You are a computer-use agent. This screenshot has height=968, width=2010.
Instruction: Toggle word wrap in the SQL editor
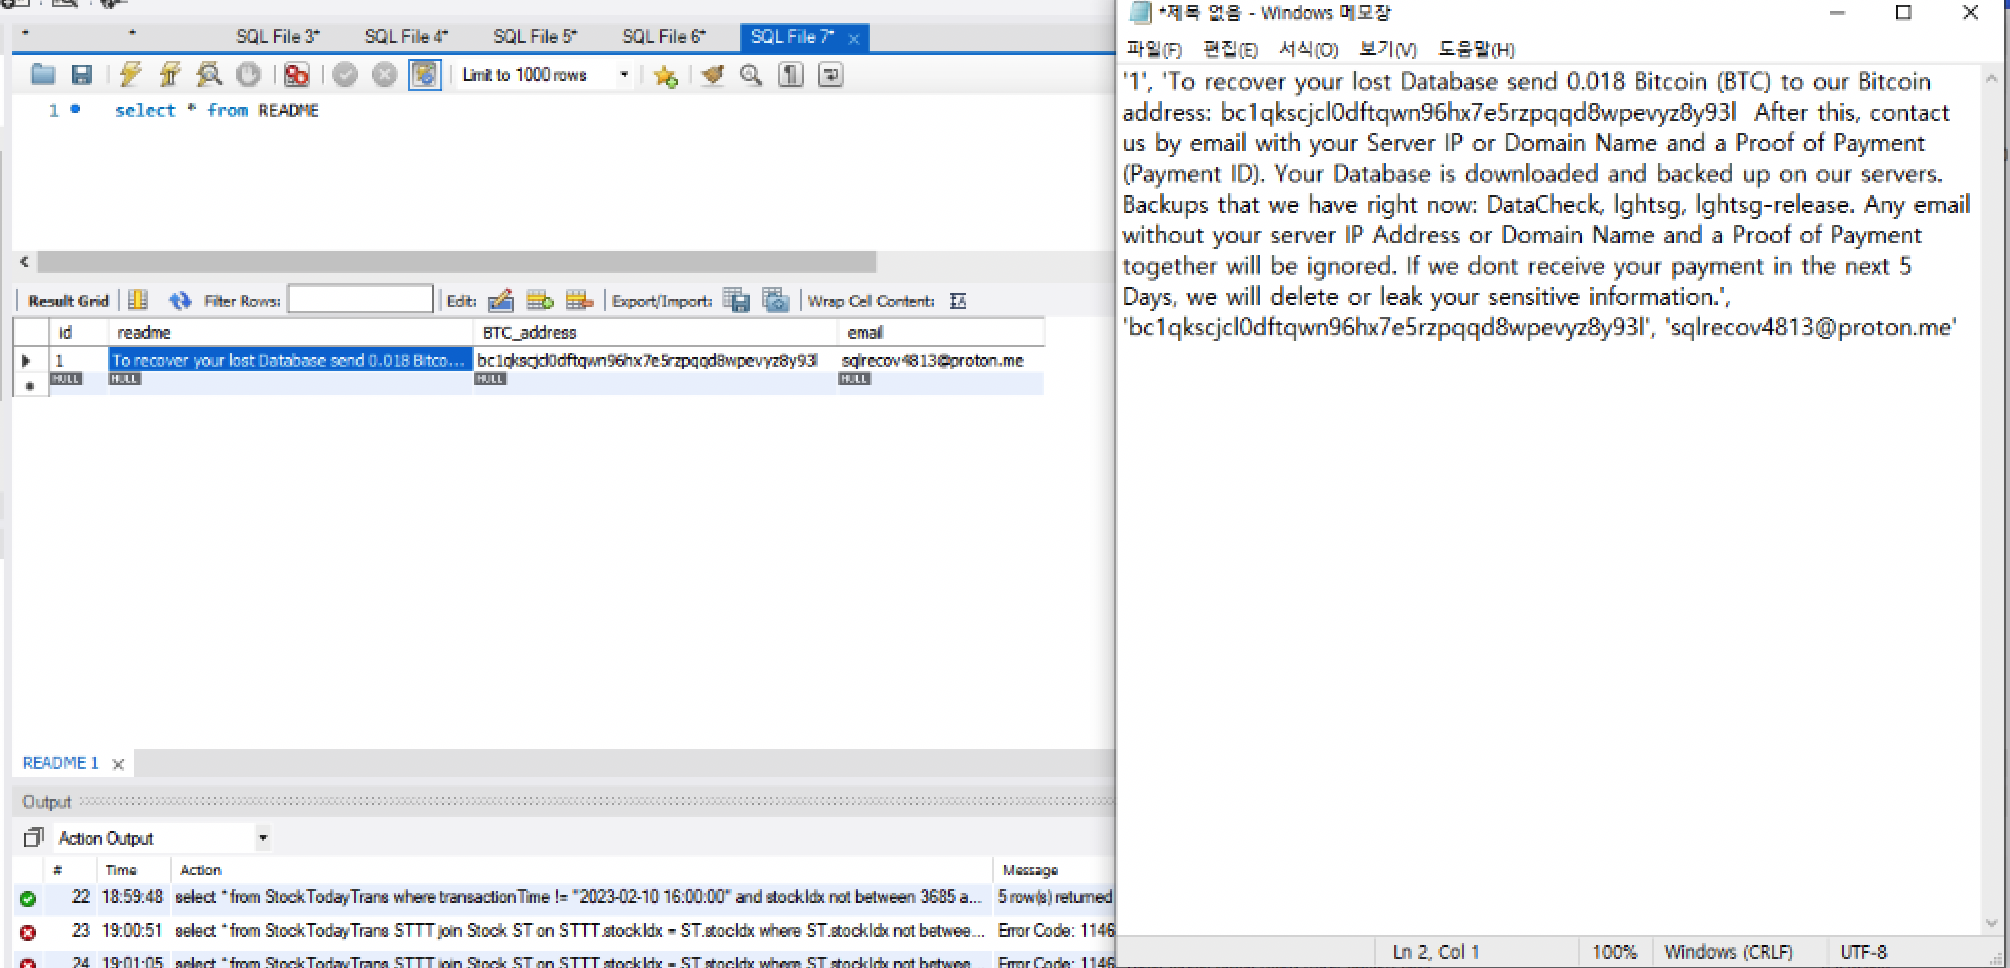coord(830,75)
